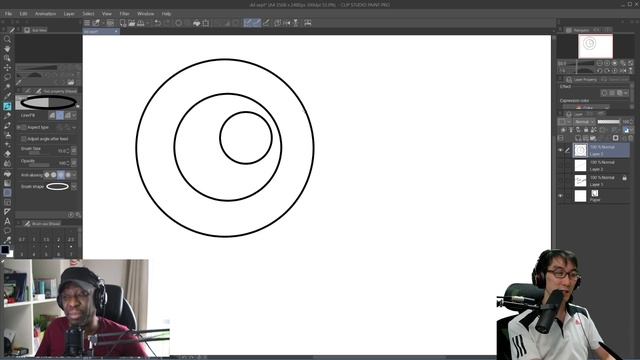Image resolution: width=640 pixels, height=360 pixels.
Task: Click the Open file icon in command bar
Action: (131, 23)
